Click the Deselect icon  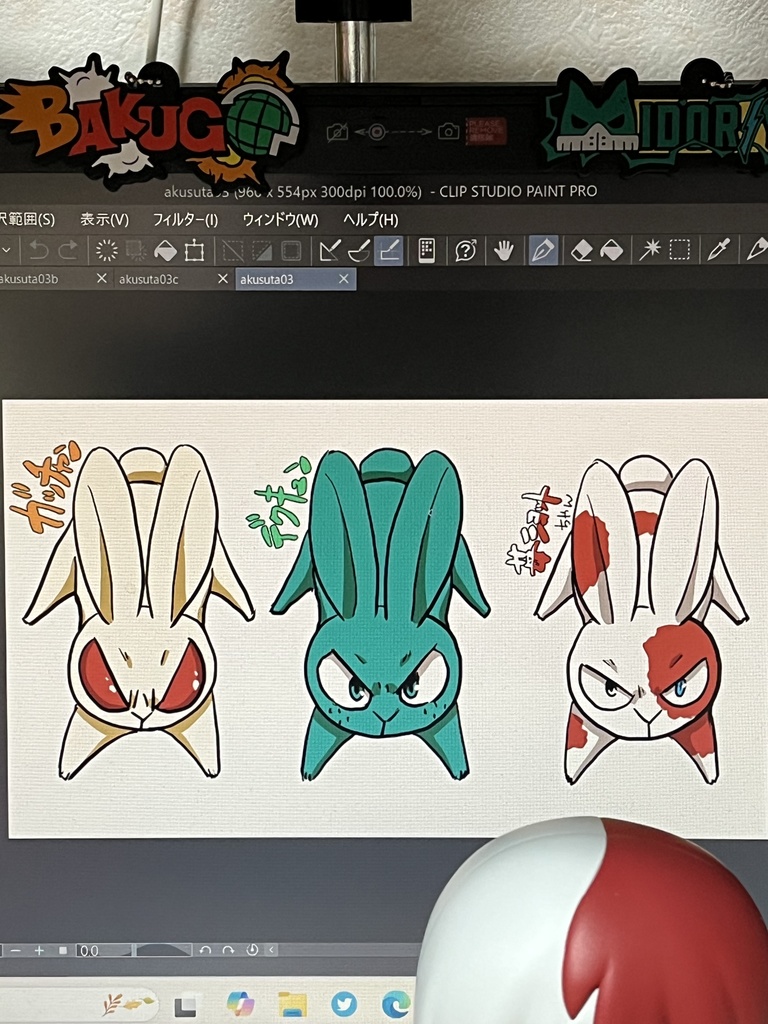232,251
